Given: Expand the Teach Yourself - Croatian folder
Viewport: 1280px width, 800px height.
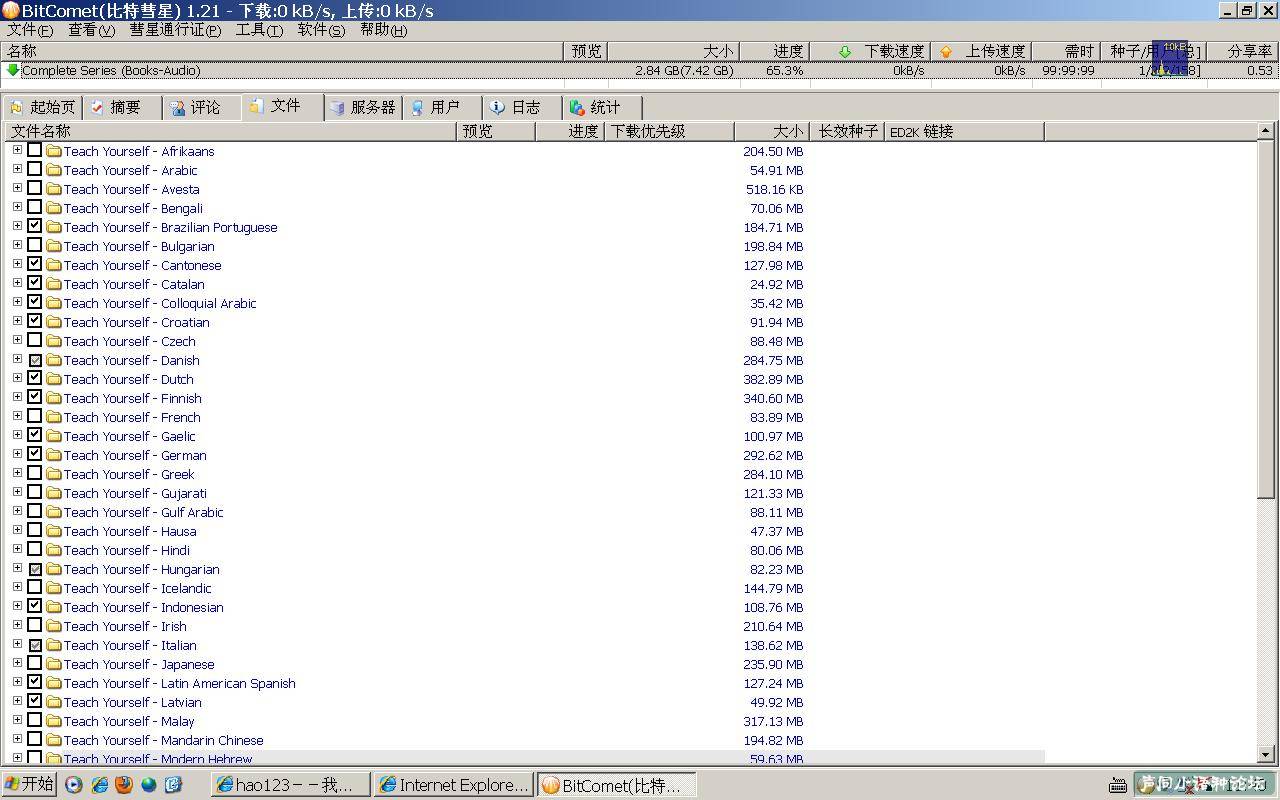Looking at the screenshot, I should (x=17, y=321).
